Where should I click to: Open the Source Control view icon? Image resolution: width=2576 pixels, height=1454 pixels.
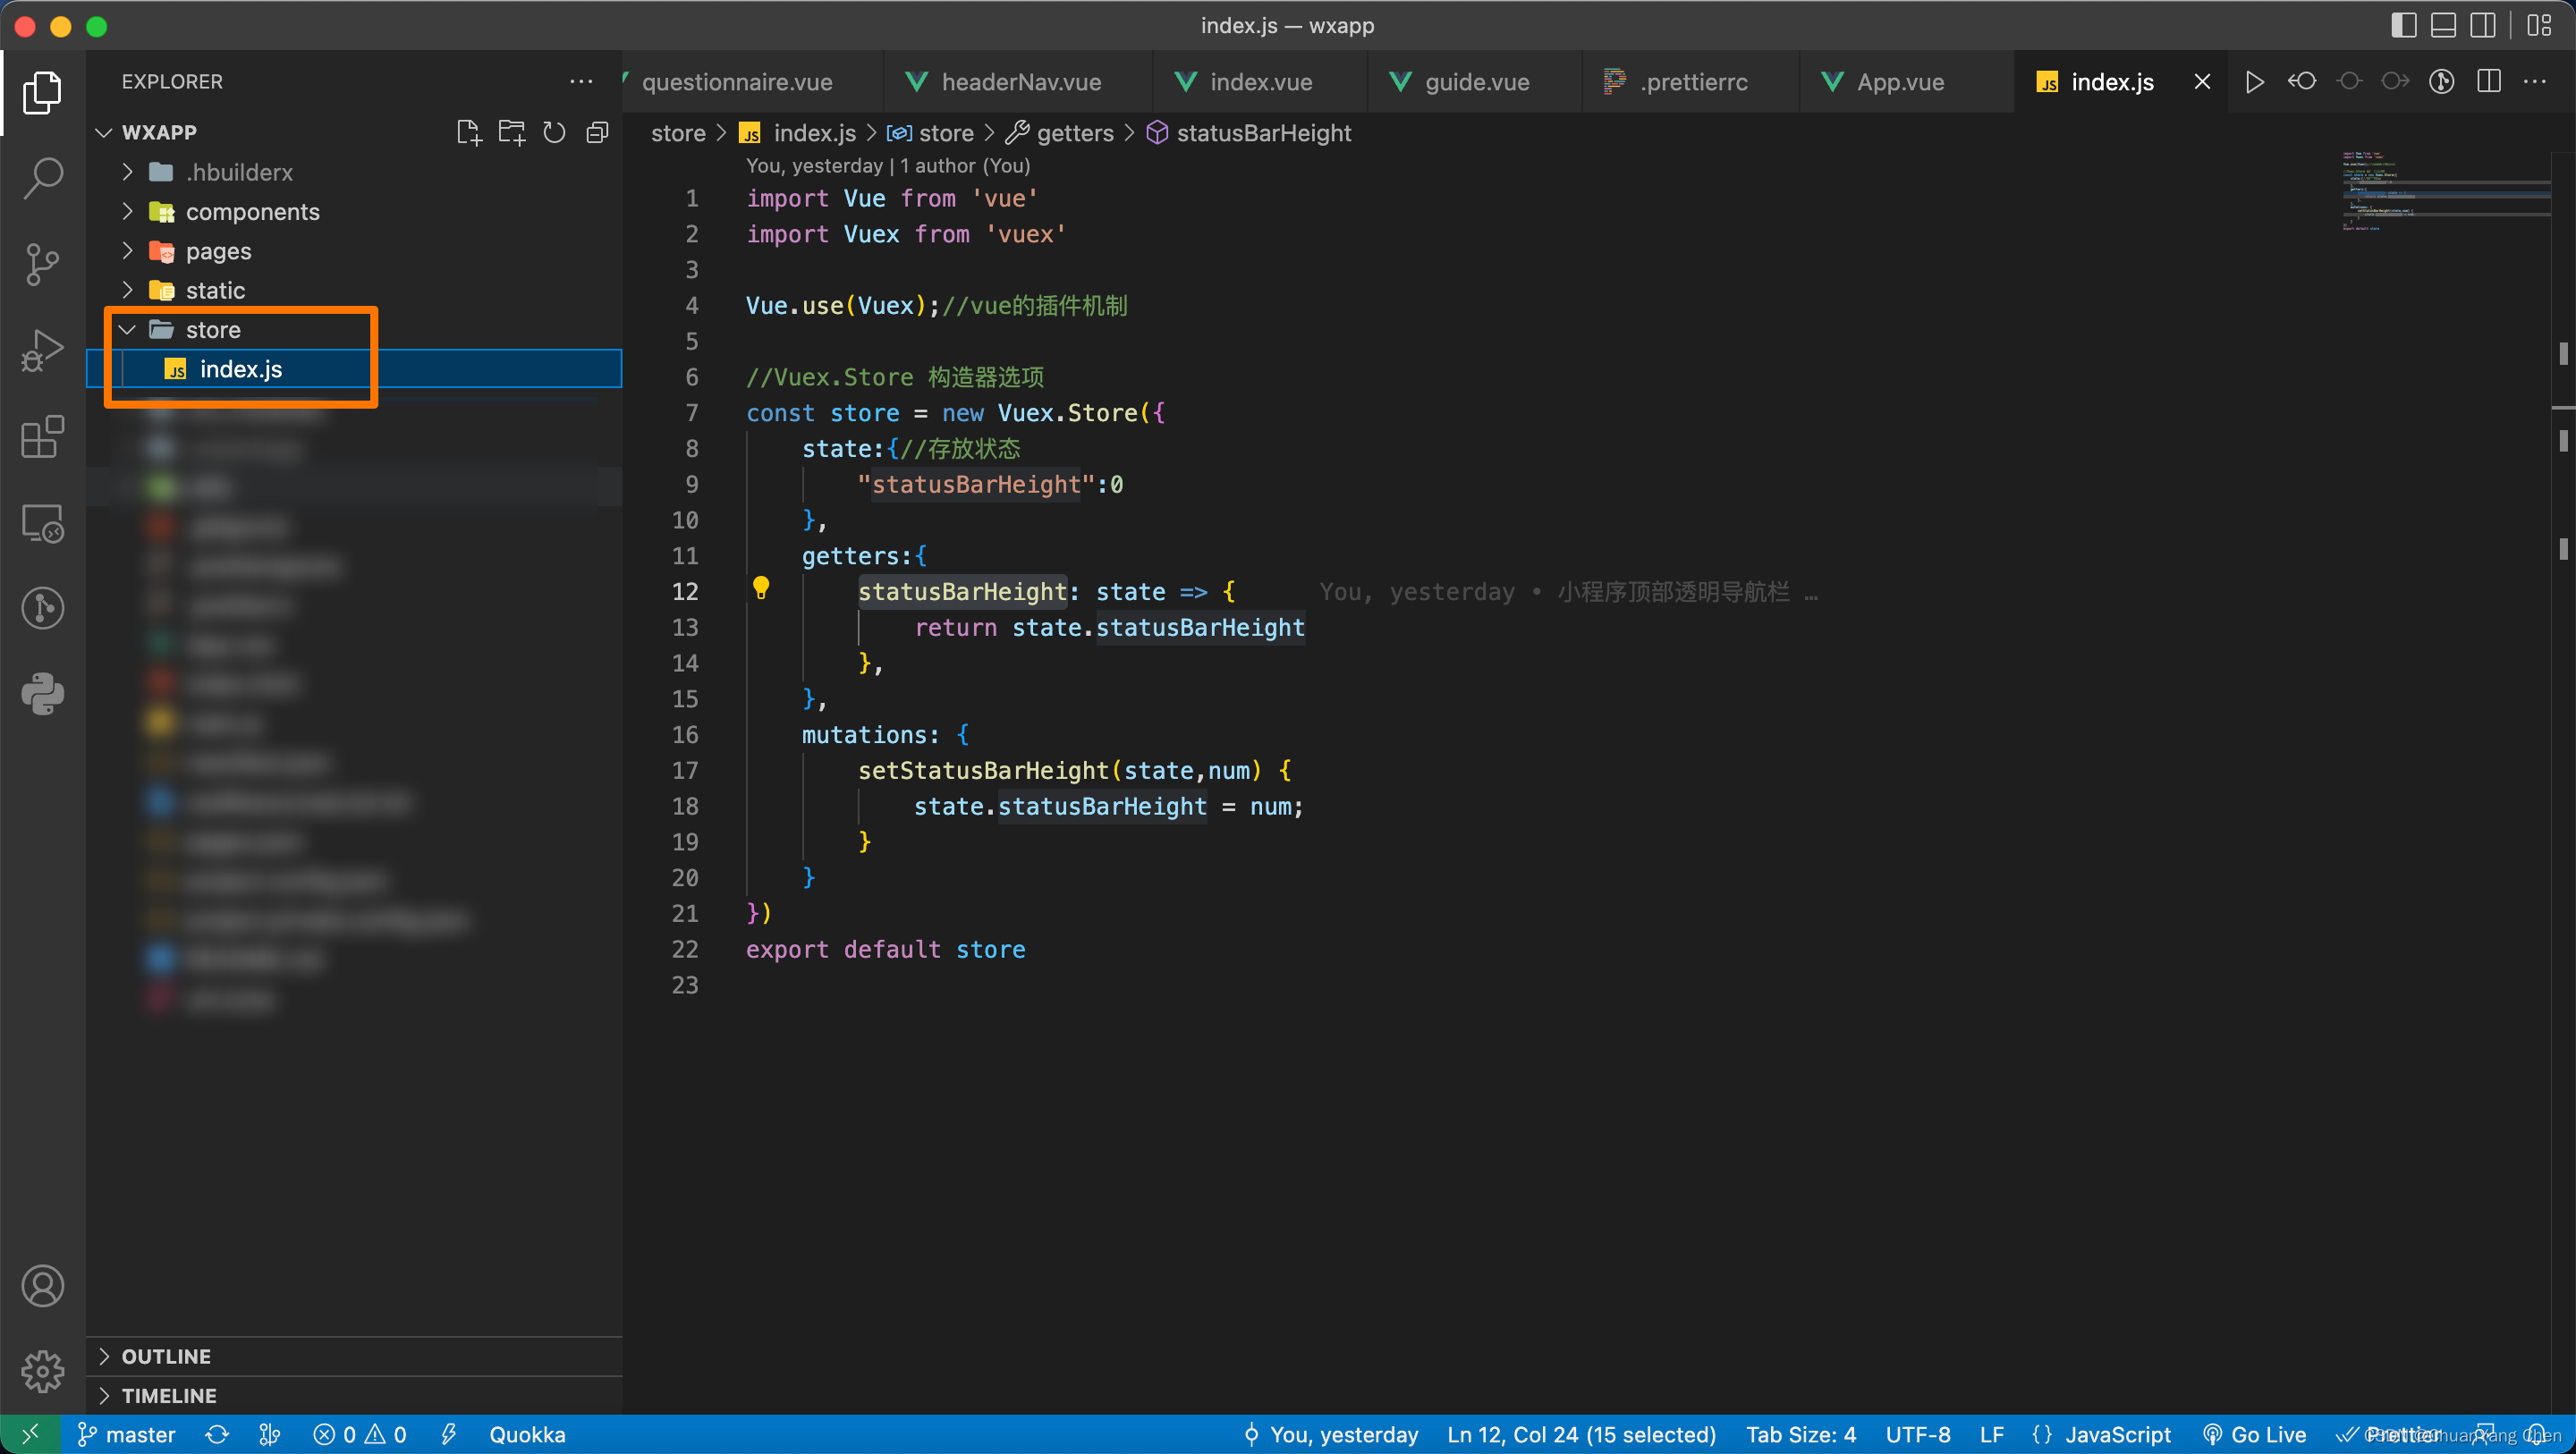42,264
